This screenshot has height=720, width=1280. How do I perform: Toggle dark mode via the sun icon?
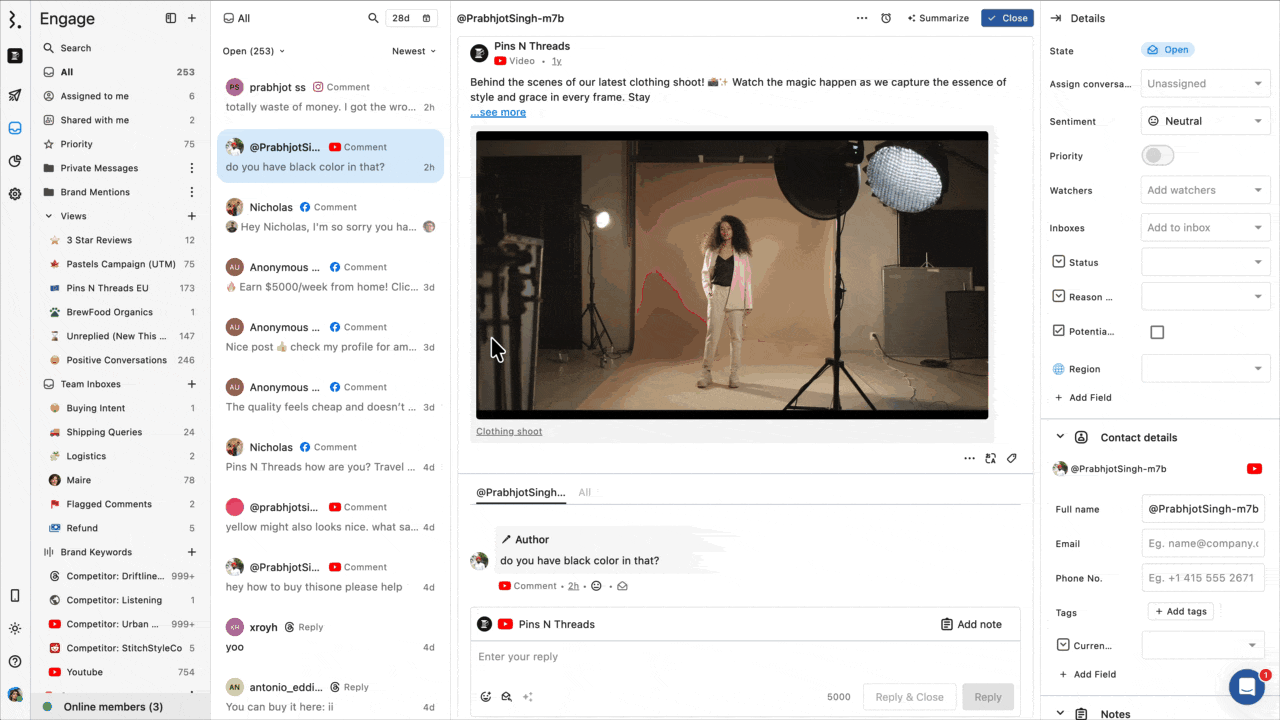[14, 628]
